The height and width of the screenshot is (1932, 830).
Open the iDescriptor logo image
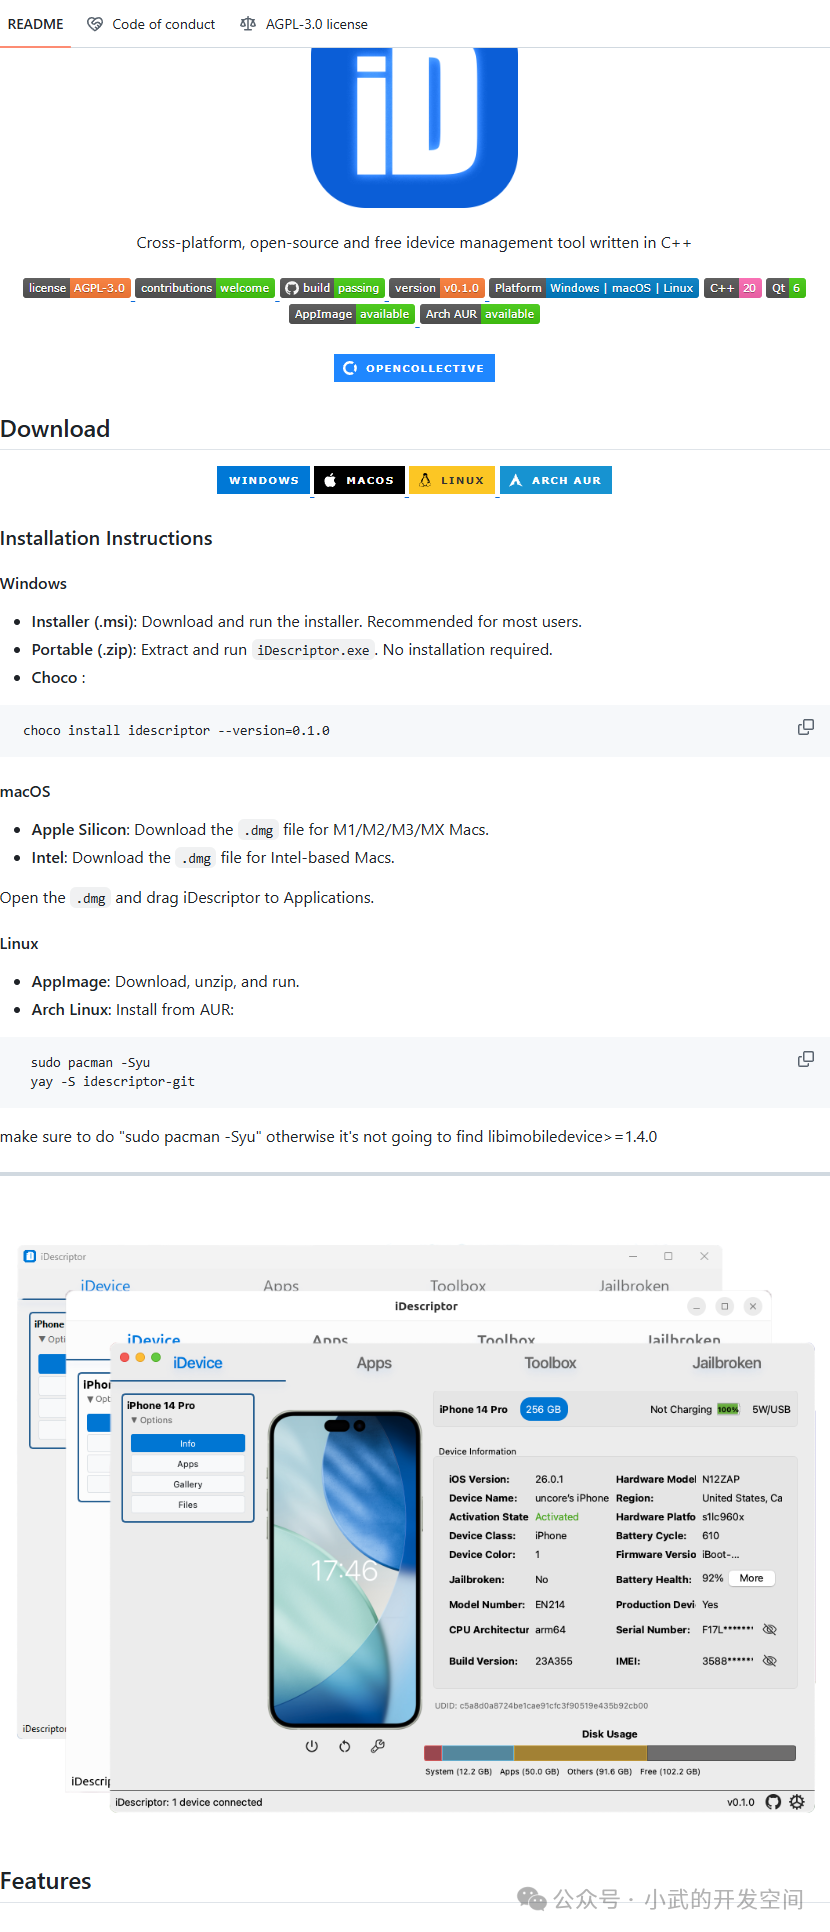click(x=414, y=127)
